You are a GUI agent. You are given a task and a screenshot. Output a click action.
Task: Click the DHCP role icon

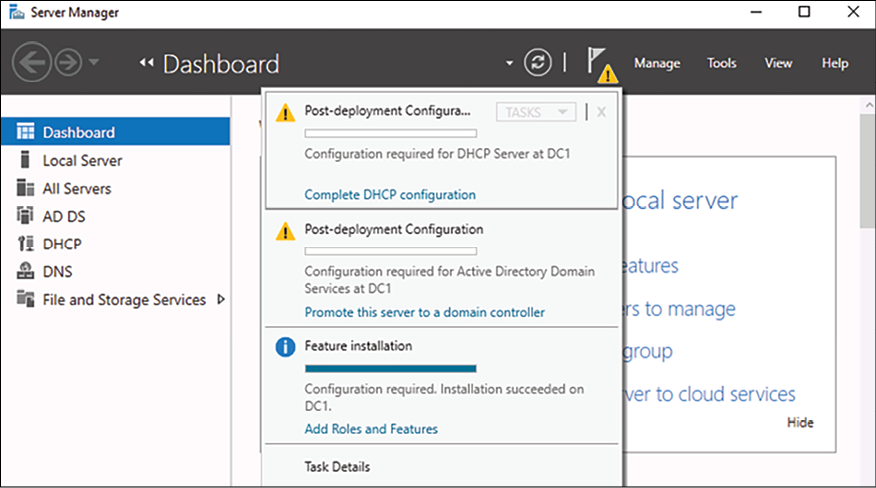coord(26,244)
